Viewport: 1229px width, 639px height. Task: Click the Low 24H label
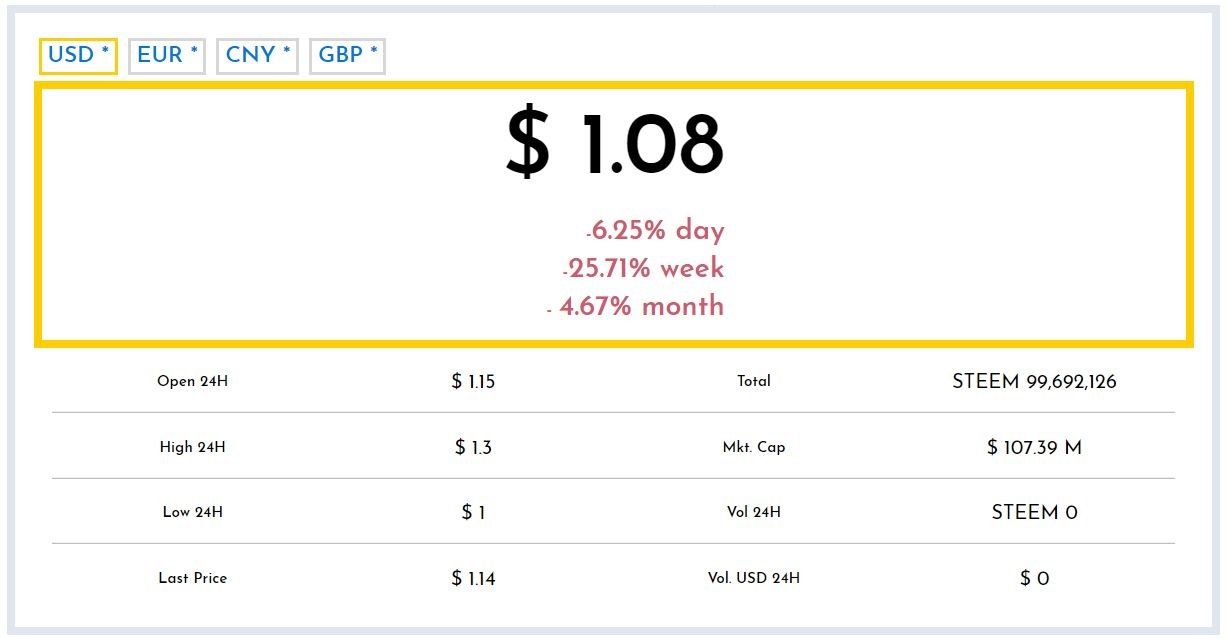[x=192, y=512]
